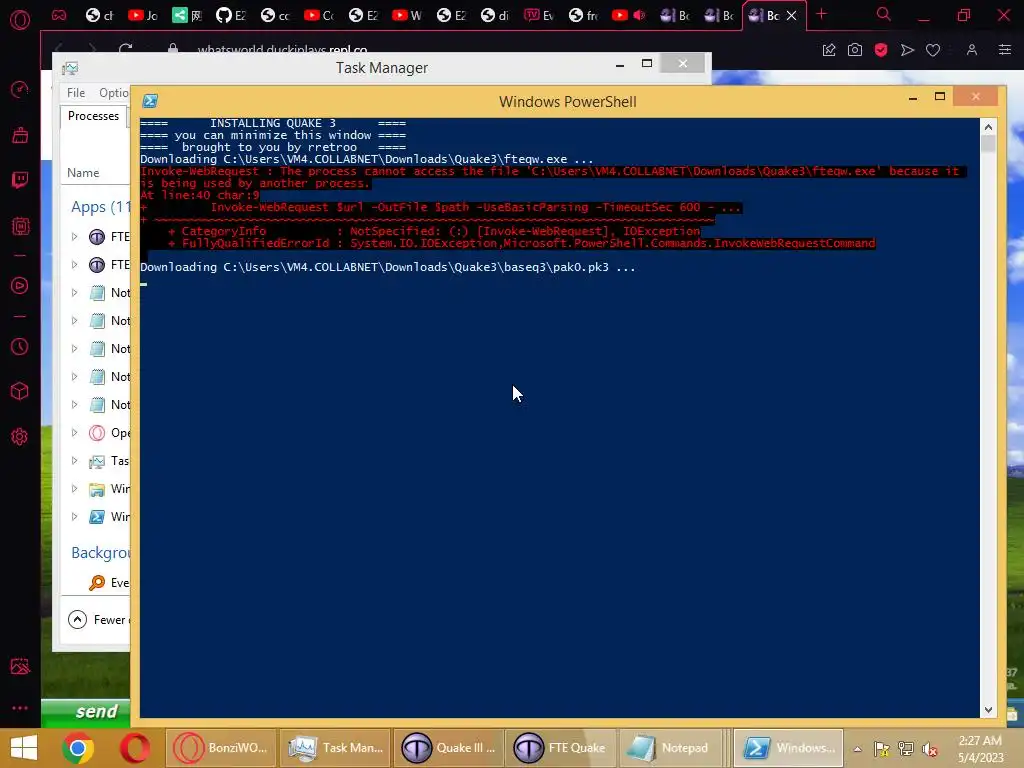1024x768 pixels.
Task: Click the Task Manager window title icon
Action: (70, 68)
